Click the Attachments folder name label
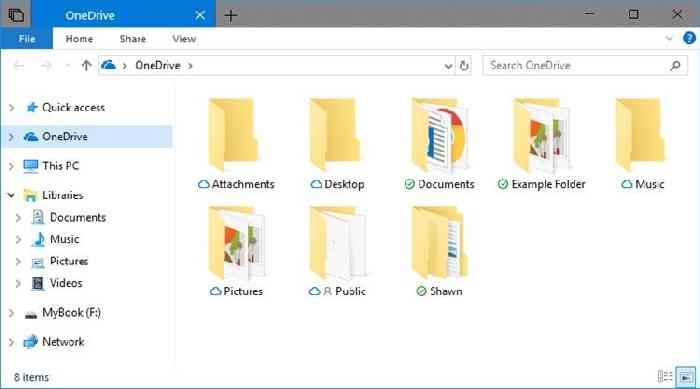Image resolution: width=700 pixels, height=389 pixels. (x=243, y=184)
